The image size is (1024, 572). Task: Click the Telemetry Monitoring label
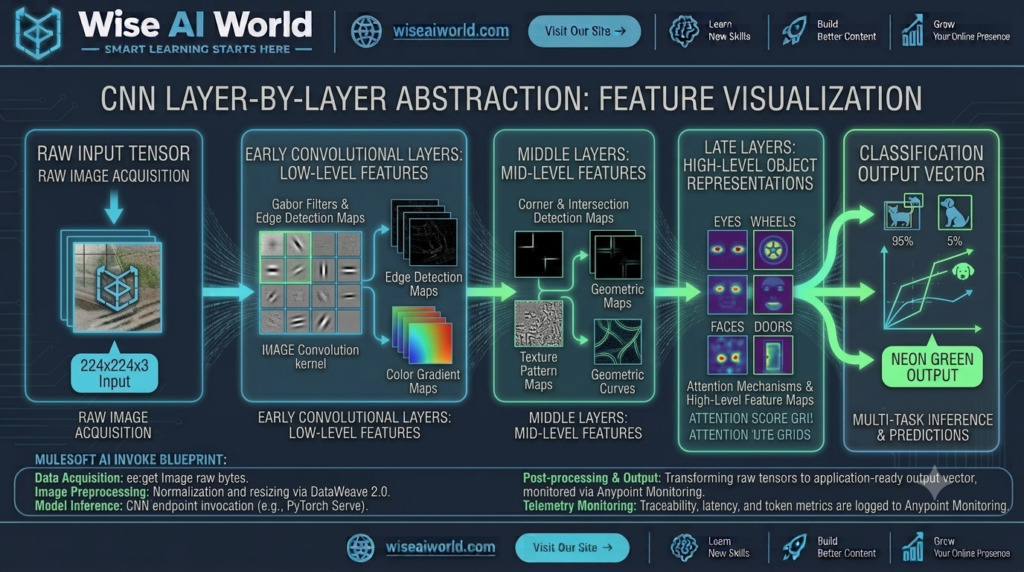tap(579, 506)
